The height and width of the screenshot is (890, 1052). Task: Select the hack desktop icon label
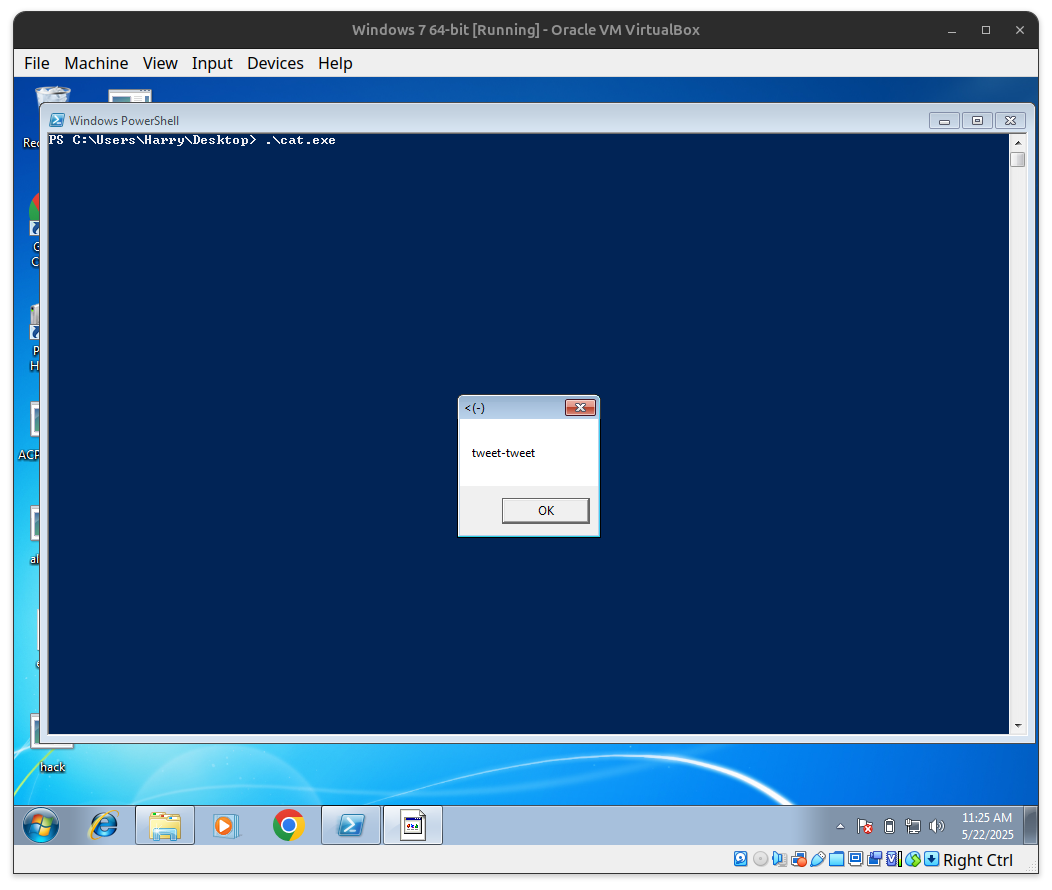[x=52, y=767]
